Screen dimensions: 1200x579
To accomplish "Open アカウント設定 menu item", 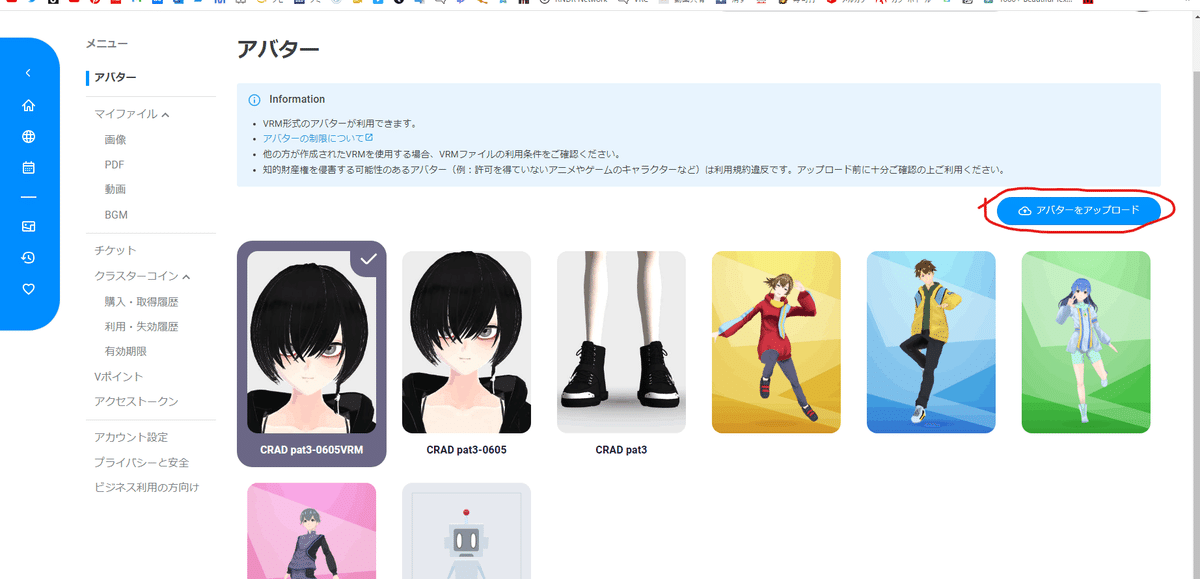I will click(131, 438).
